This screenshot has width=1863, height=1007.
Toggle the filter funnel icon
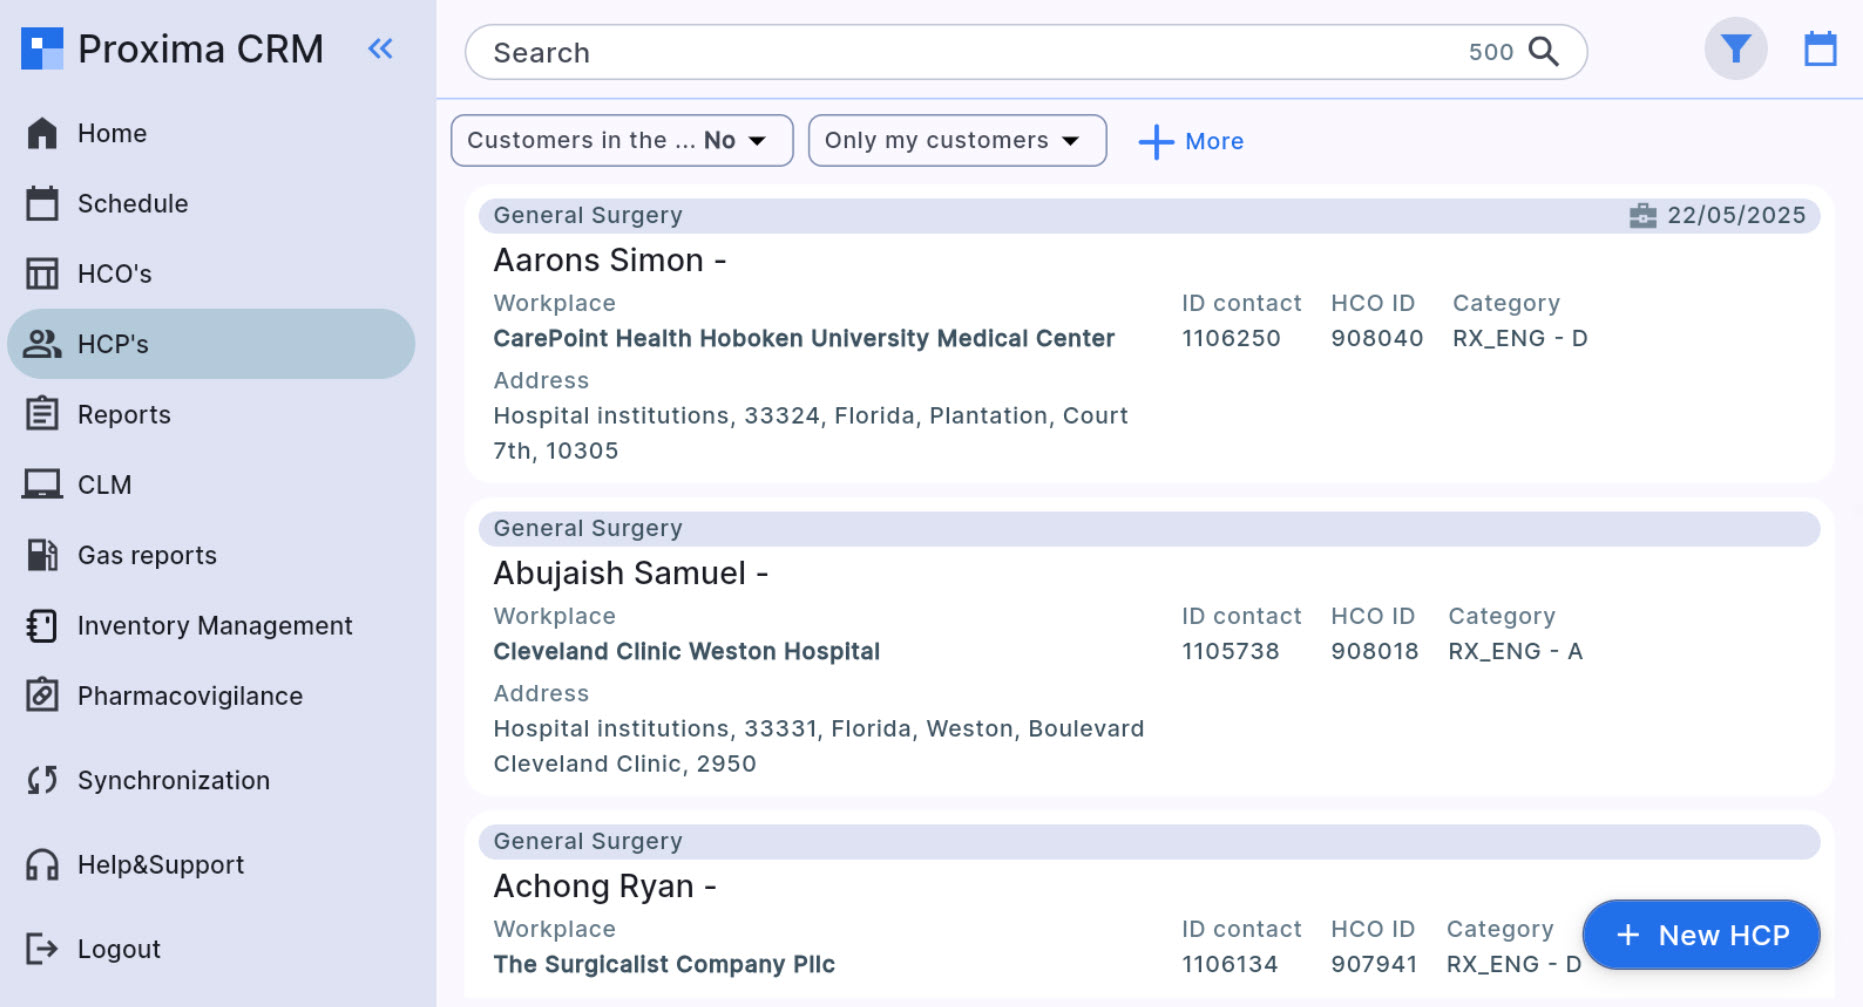(x=1735, y=49)
